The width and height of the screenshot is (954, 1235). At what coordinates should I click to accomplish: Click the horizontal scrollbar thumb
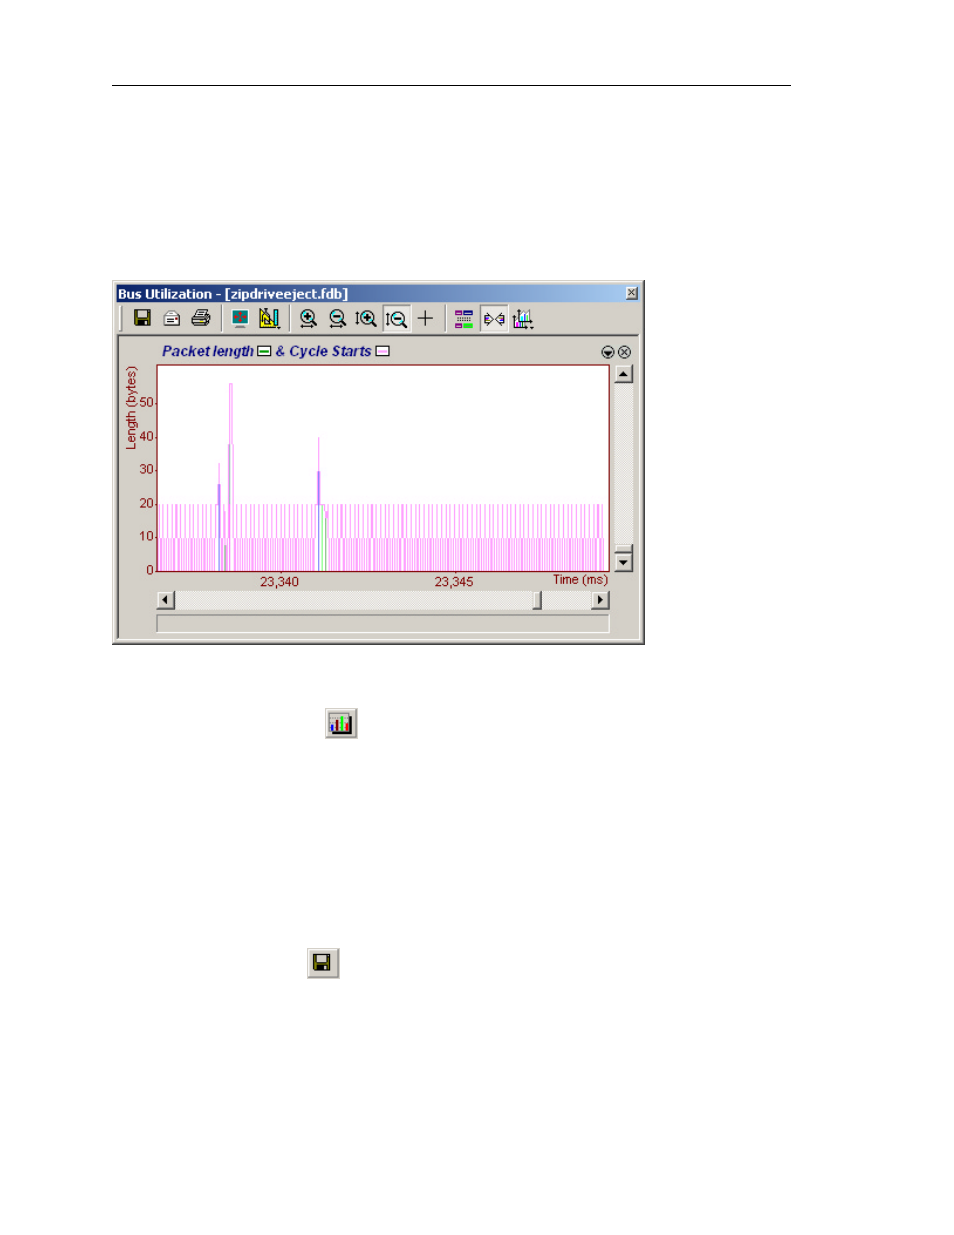537,600
